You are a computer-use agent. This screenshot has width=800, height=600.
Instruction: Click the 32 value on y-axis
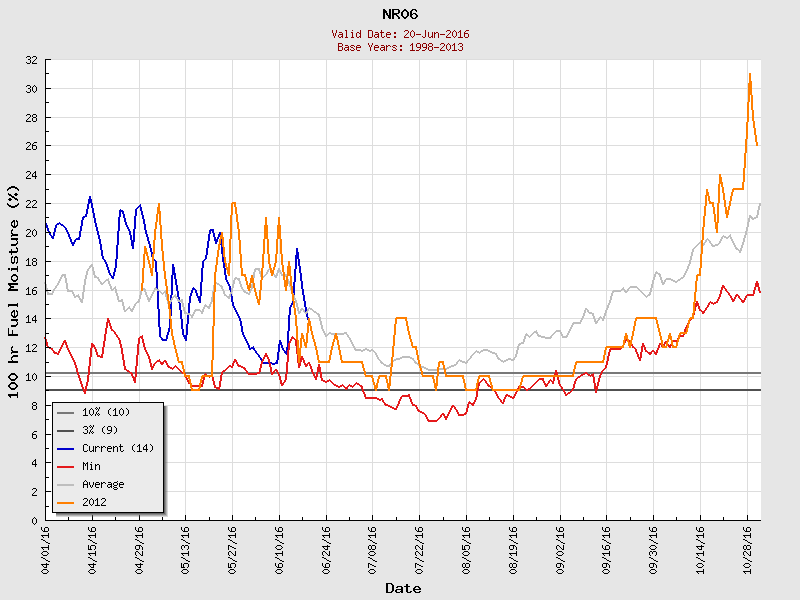point(31,60)
